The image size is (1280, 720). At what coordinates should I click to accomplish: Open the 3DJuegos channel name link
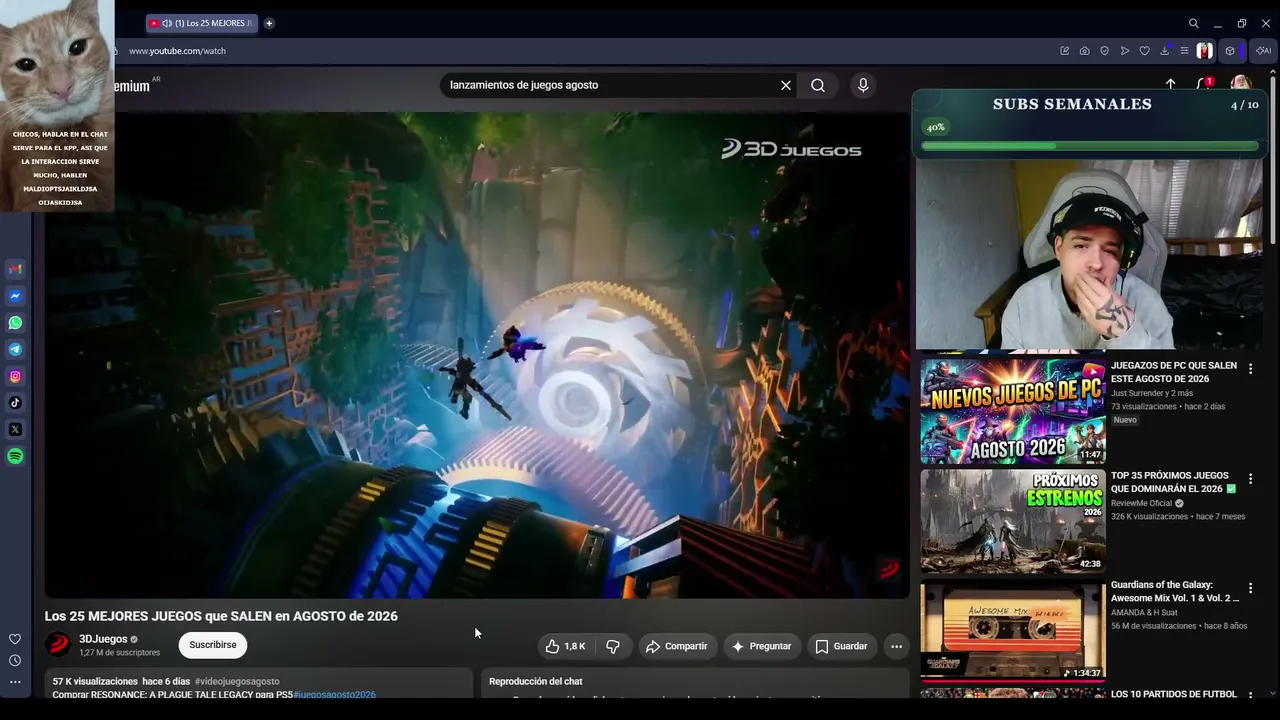[103, 639]
